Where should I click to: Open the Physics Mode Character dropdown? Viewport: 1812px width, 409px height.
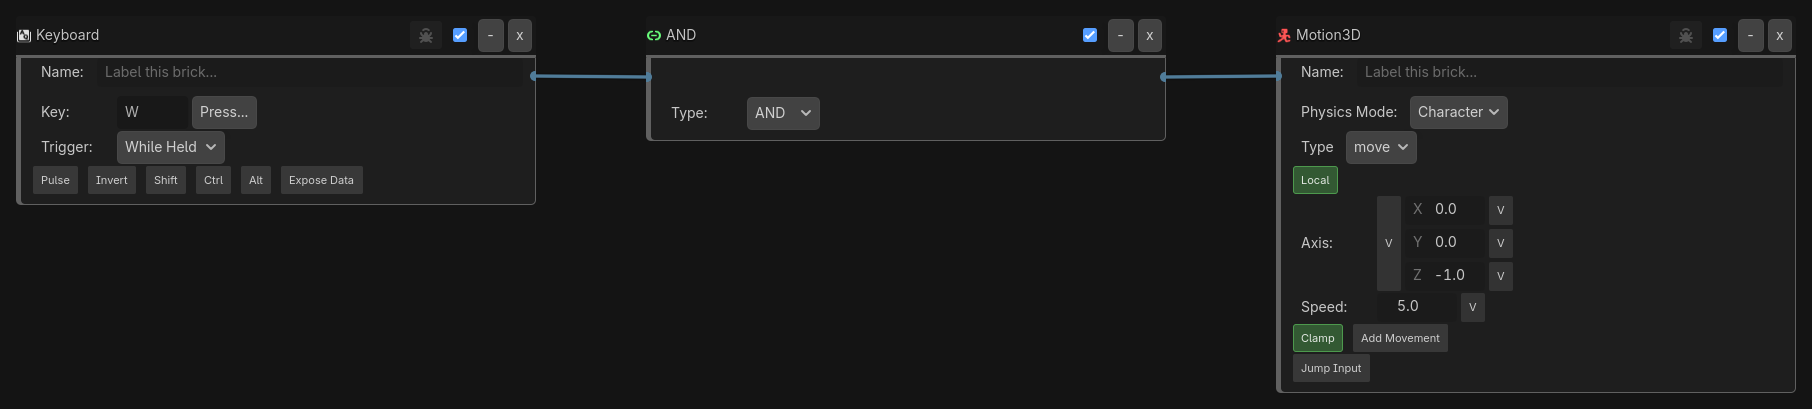pos(1458,112)
